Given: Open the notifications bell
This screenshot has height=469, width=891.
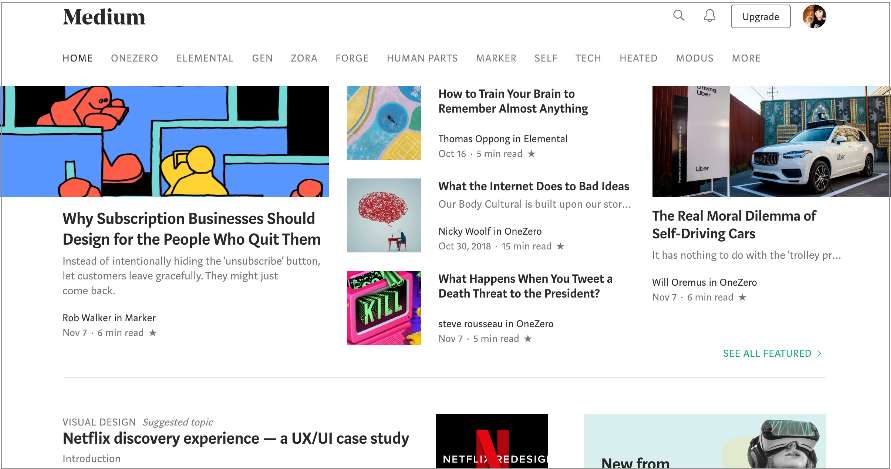Looking at the screenshot, I should [709, 16].
